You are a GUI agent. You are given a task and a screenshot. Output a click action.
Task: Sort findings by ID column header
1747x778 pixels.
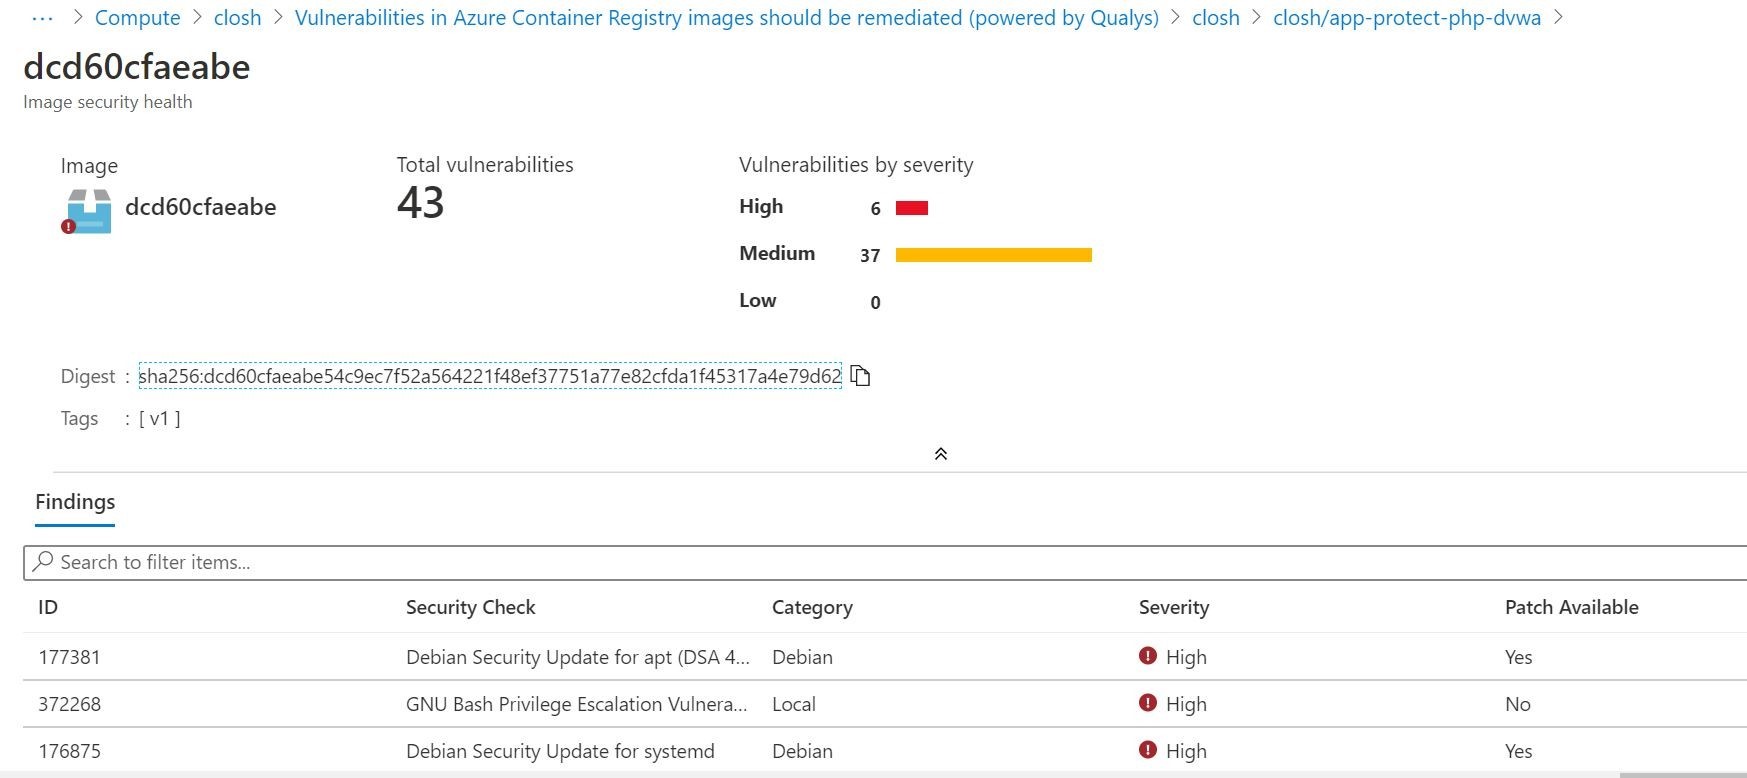coord(48,607)
